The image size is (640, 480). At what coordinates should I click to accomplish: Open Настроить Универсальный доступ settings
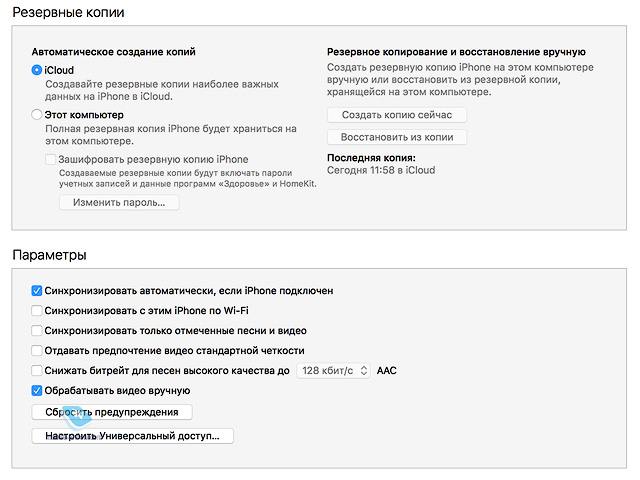pyautogui.click(x=133, y=436)
